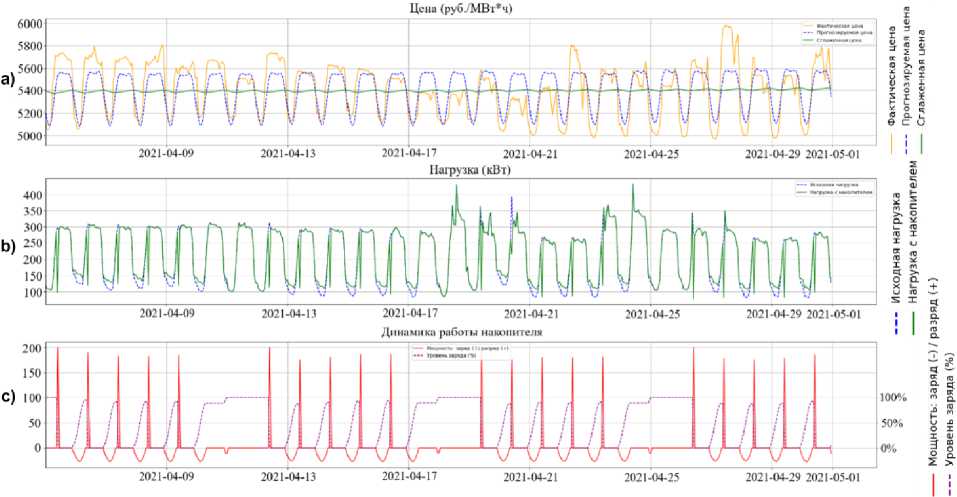The width and height of the screenshot is (957, 497).
Task: Click the in-plot legend box of load chart
Action: (834, 188)
